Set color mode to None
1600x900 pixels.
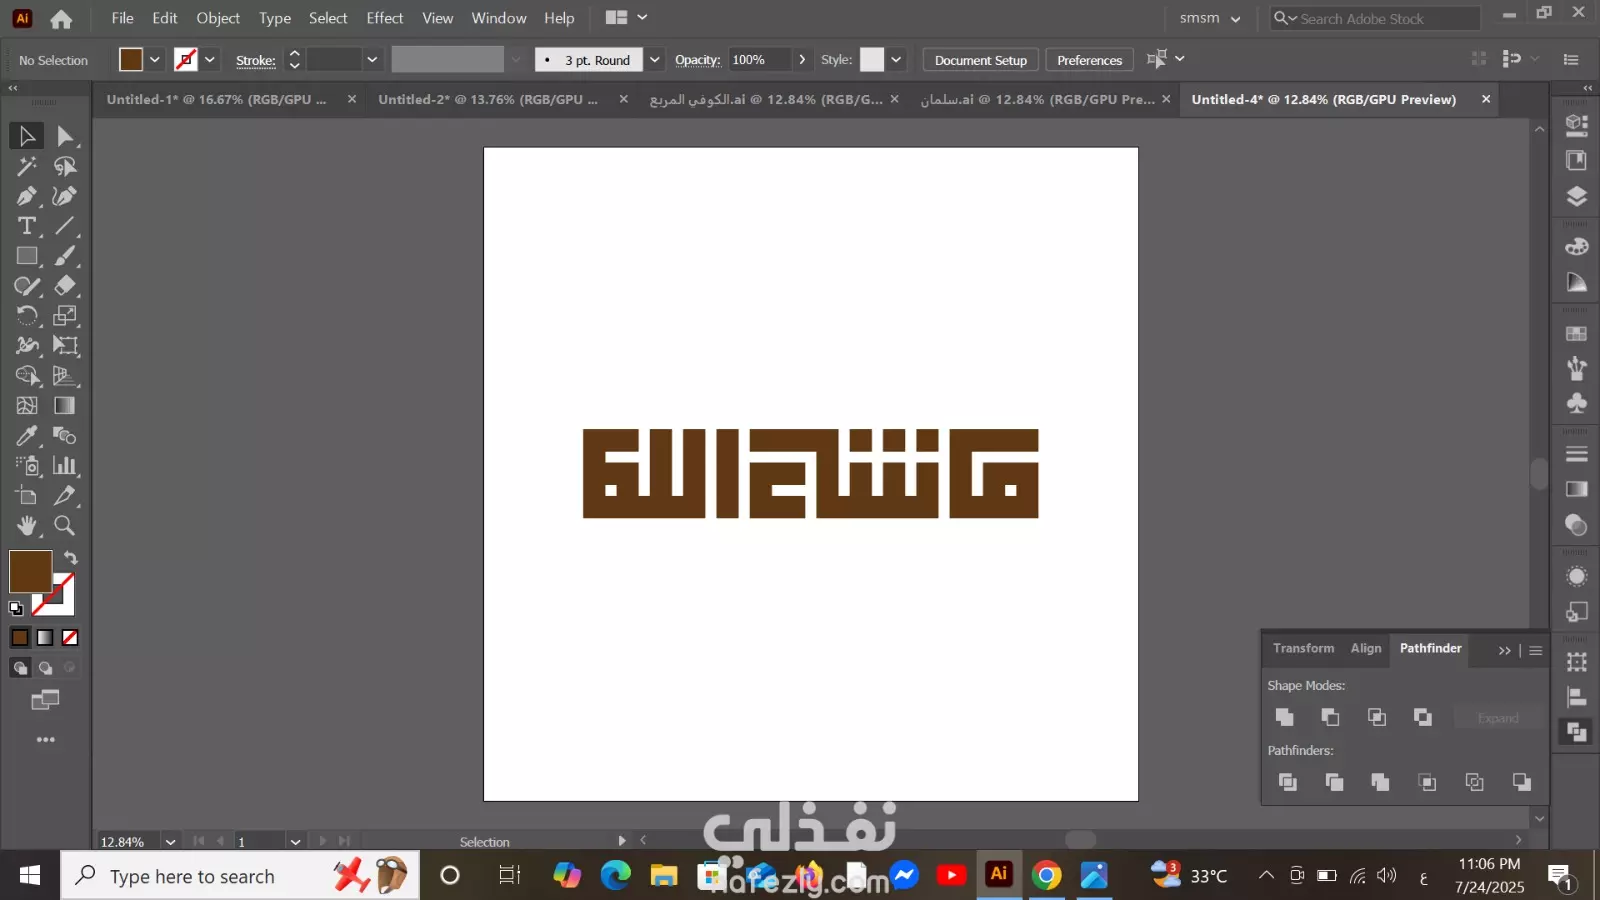(70, 638)
